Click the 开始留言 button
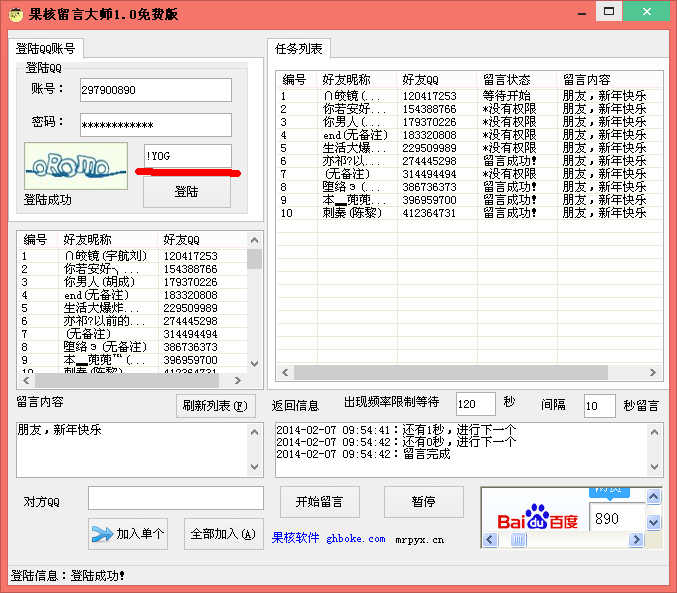The width and height of the screenshot is (677, 593). coord(320,501)
